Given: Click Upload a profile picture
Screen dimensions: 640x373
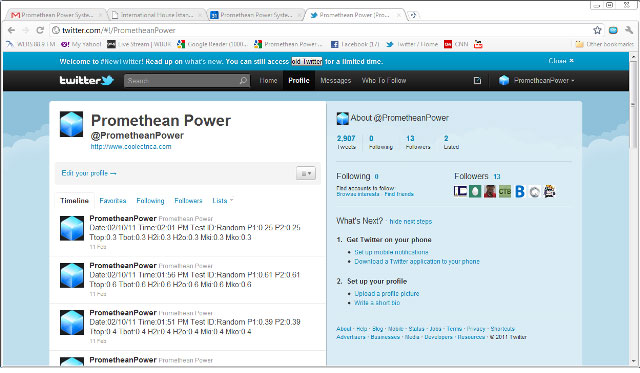Looking at the screenshot, I should (x=387, y=293).
